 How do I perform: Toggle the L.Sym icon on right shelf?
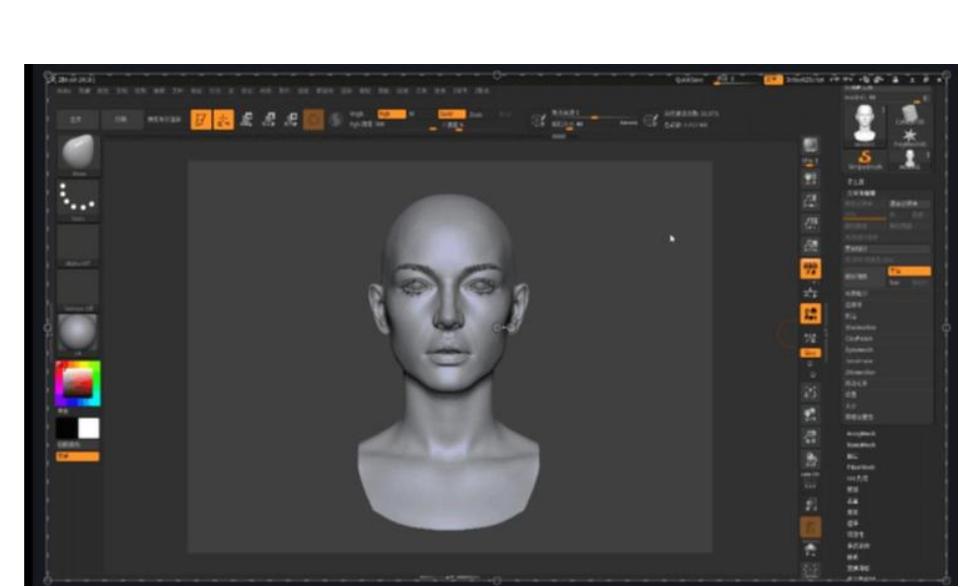[811, 338]
